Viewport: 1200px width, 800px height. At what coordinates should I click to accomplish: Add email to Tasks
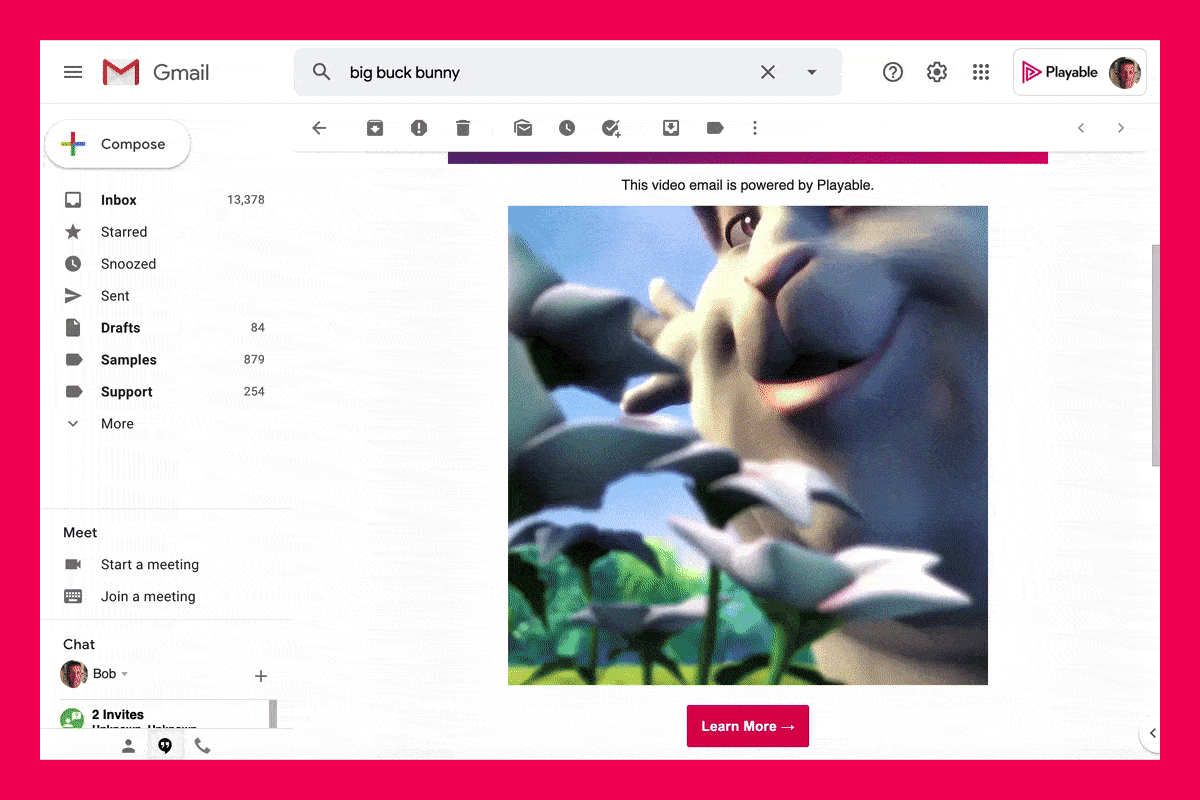pos(611,128)
